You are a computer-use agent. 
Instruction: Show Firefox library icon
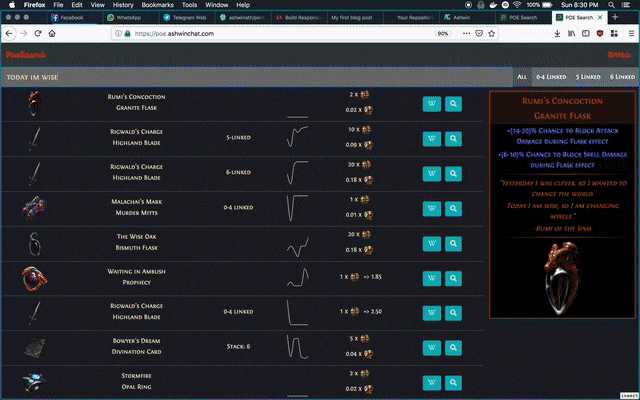[x=571, y=33]
